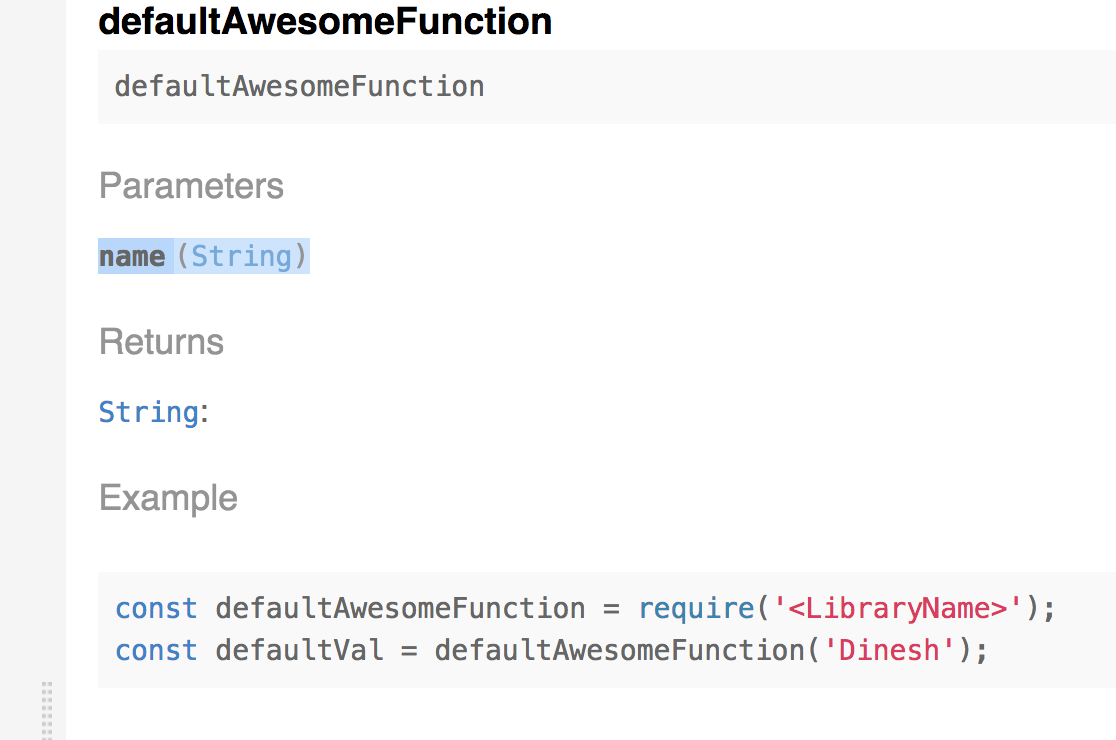Viewport: 1116px width, 740px height.
Task: Click the colon after the String return
Action: point(205,413)
